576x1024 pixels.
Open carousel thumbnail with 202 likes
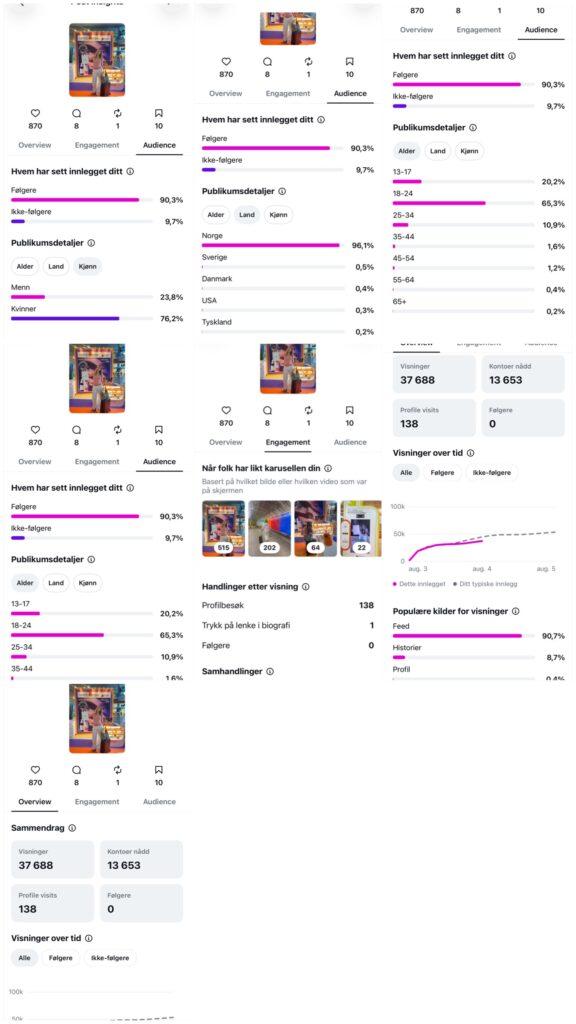tap(269, 528)
